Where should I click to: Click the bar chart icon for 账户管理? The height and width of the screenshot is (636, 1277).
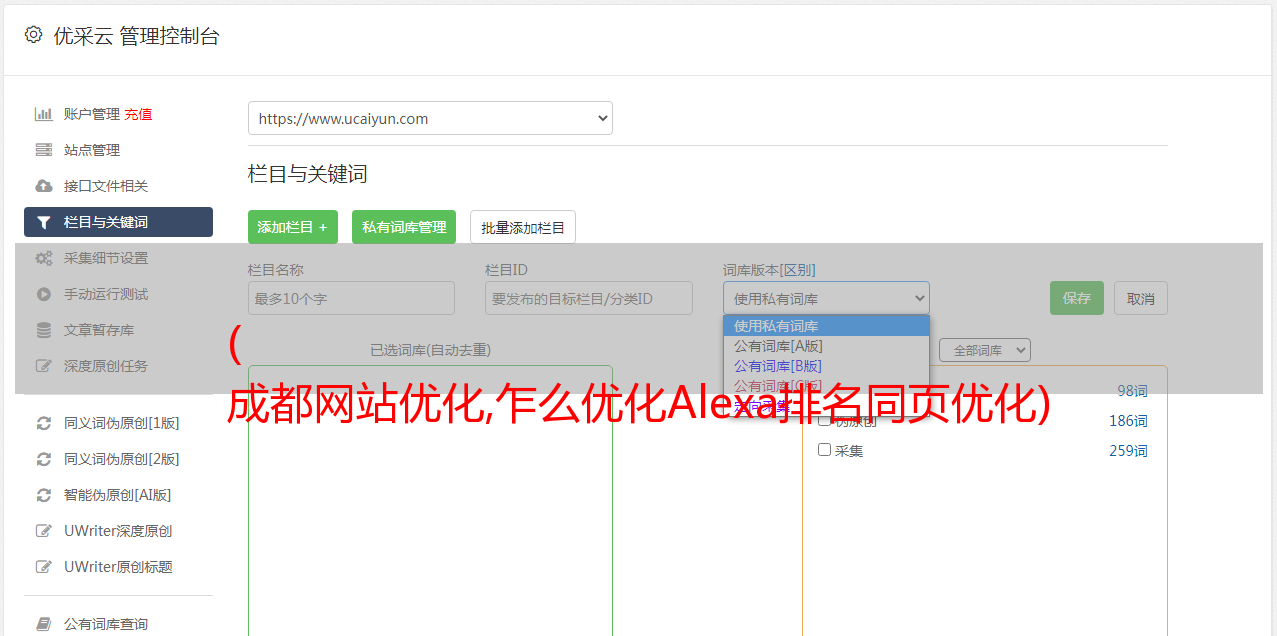click(44, 114)
